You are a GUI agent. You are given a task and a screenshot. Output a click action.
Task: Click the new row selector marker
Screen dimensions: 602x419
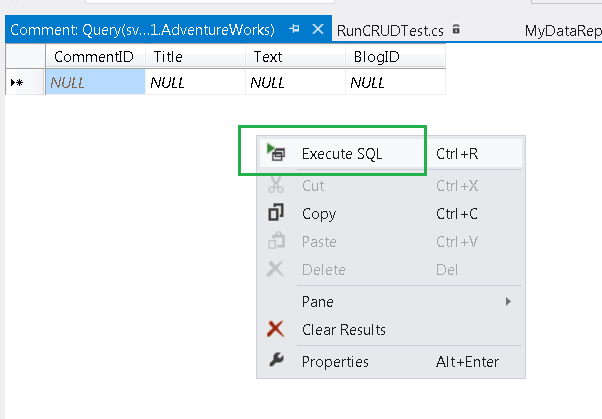point(18,83)
